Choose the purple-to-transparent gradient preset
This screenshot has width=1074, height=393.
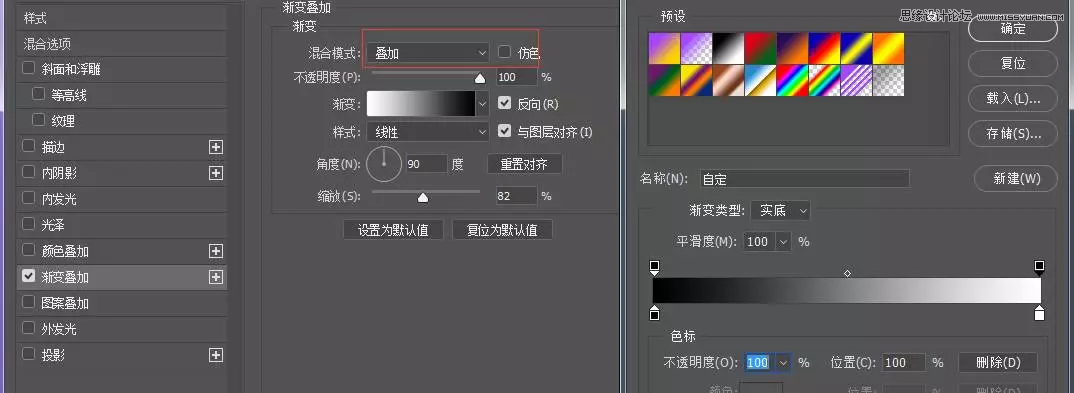pyautogui.click(x=696, y=49)
